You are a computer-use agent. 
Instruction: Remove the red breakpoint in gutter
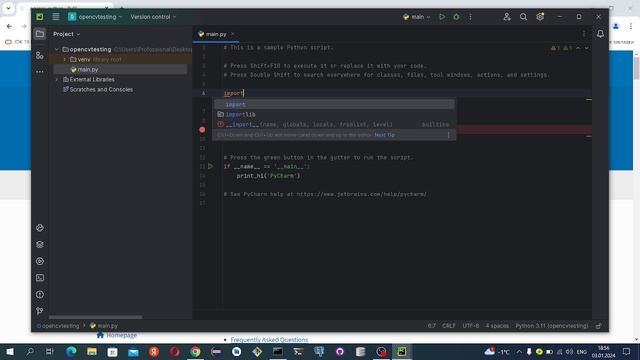tap(202, 129)
